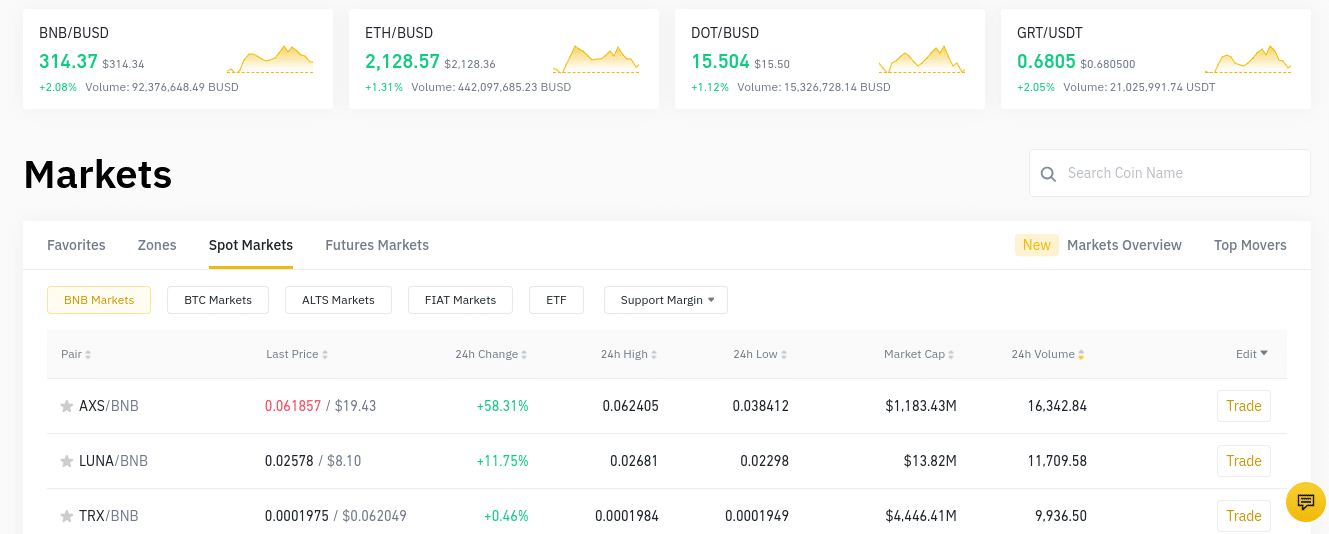Click the TRX/BNB pair name
This screenshot has width=1329, height=534.
(109, 516)
